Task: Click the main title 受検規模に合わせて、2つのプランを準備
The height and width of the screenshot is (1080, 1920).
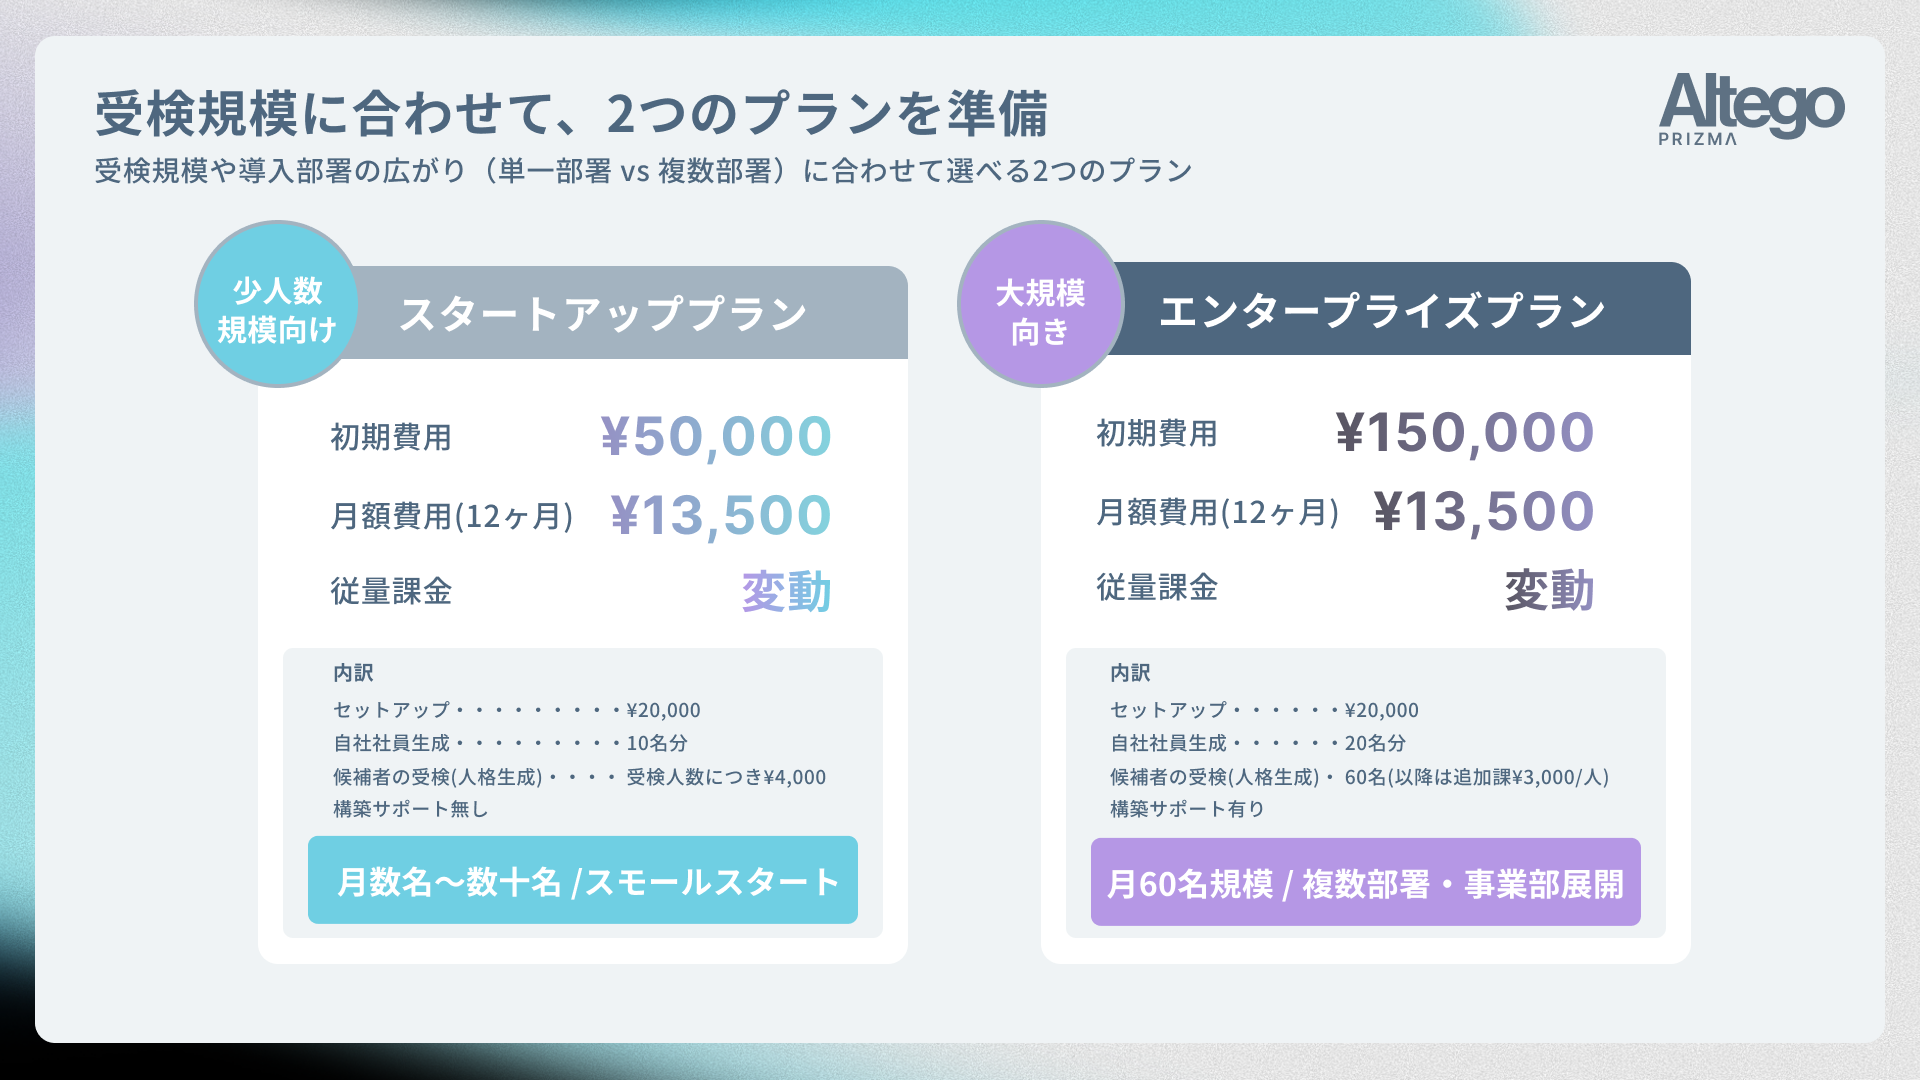Action: coord(571,113)
